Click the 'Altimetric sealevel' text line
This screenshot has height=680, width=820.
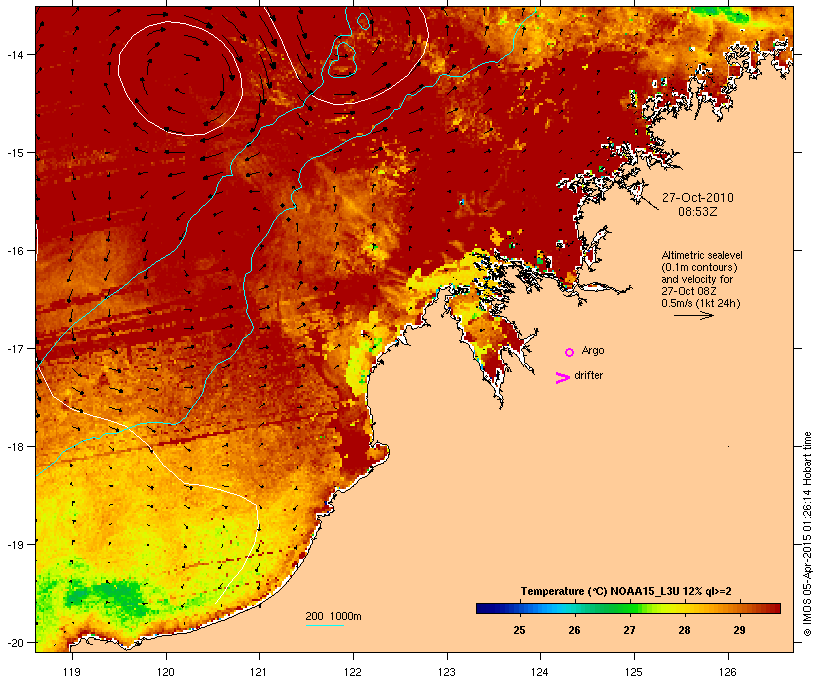(702, 255)
